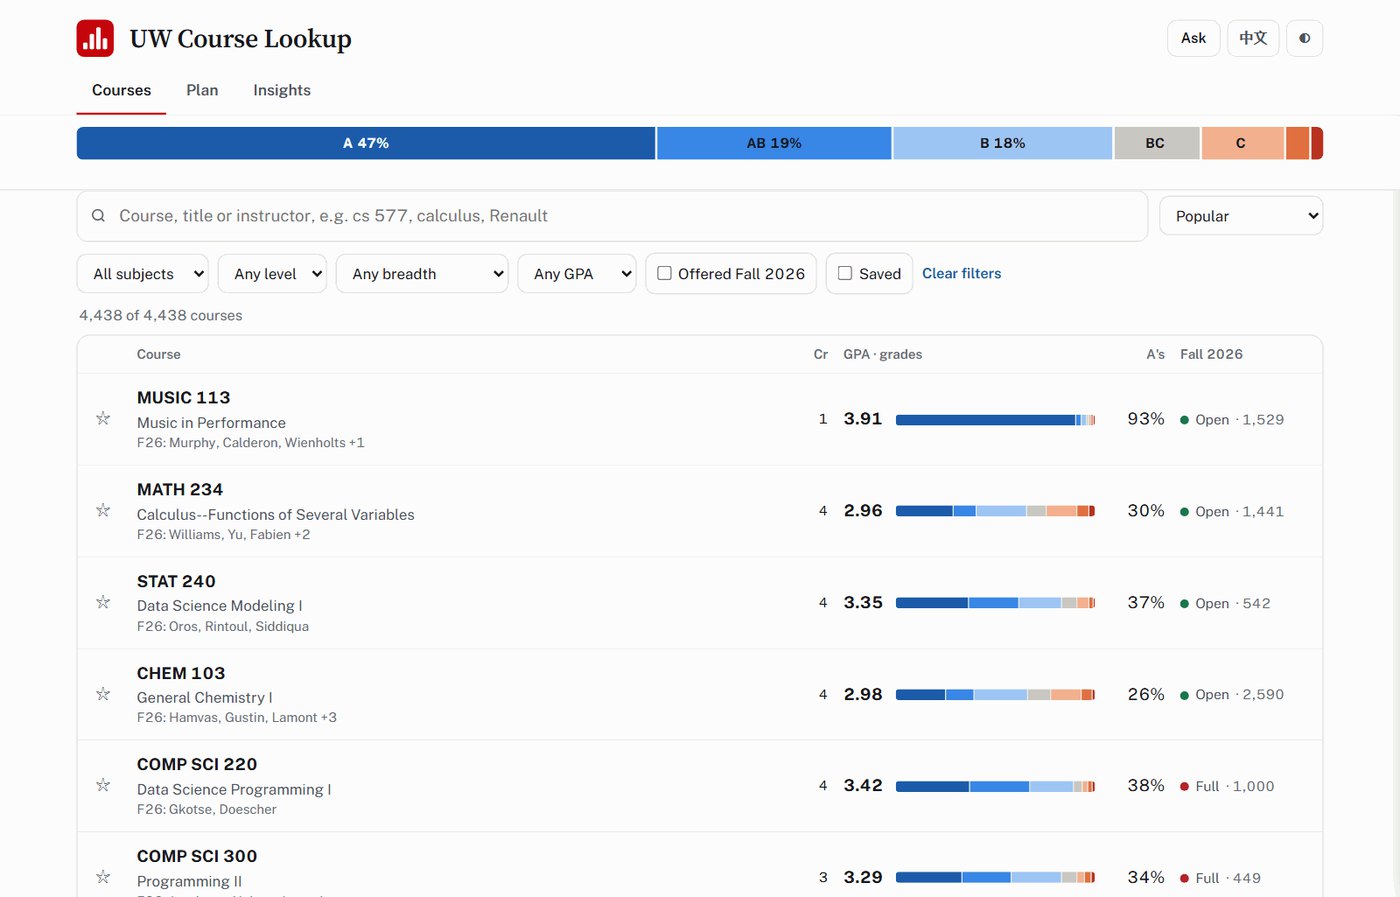The width and height of the screenshot is (1400, 897).
Task: Click the 3.91 GPA value
Action: tap(863, 419)
